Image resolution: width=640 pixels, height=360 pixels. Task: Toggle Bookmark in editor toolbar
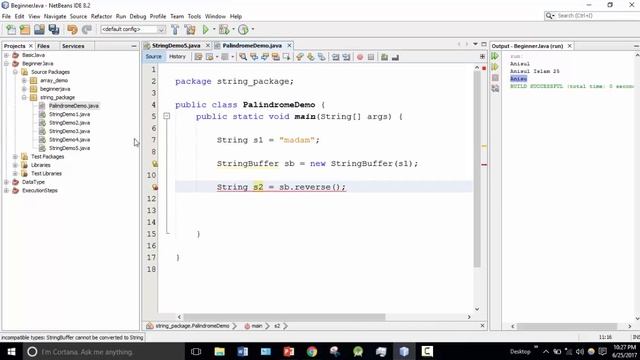(322, 57)
